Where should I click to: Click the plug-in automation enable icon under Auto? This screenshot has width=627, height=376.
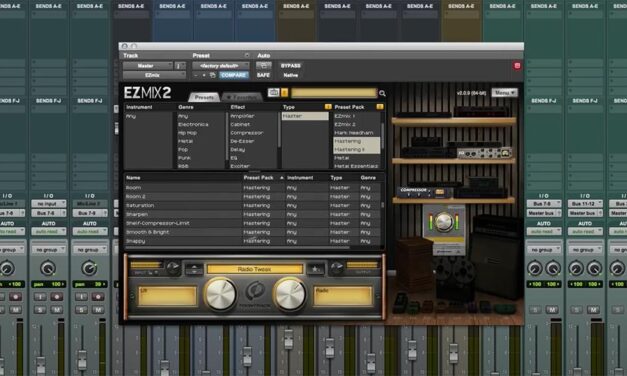(264, 66)
